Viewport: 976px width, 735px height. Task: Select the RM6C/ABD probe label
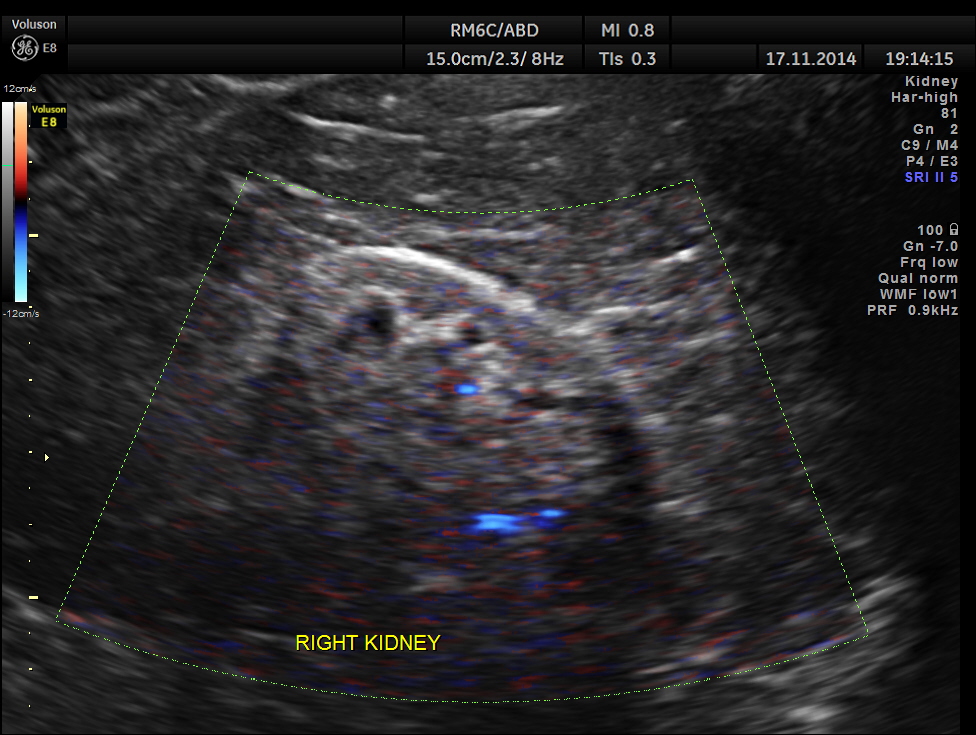pyautogui.click(x=494, y=30)
